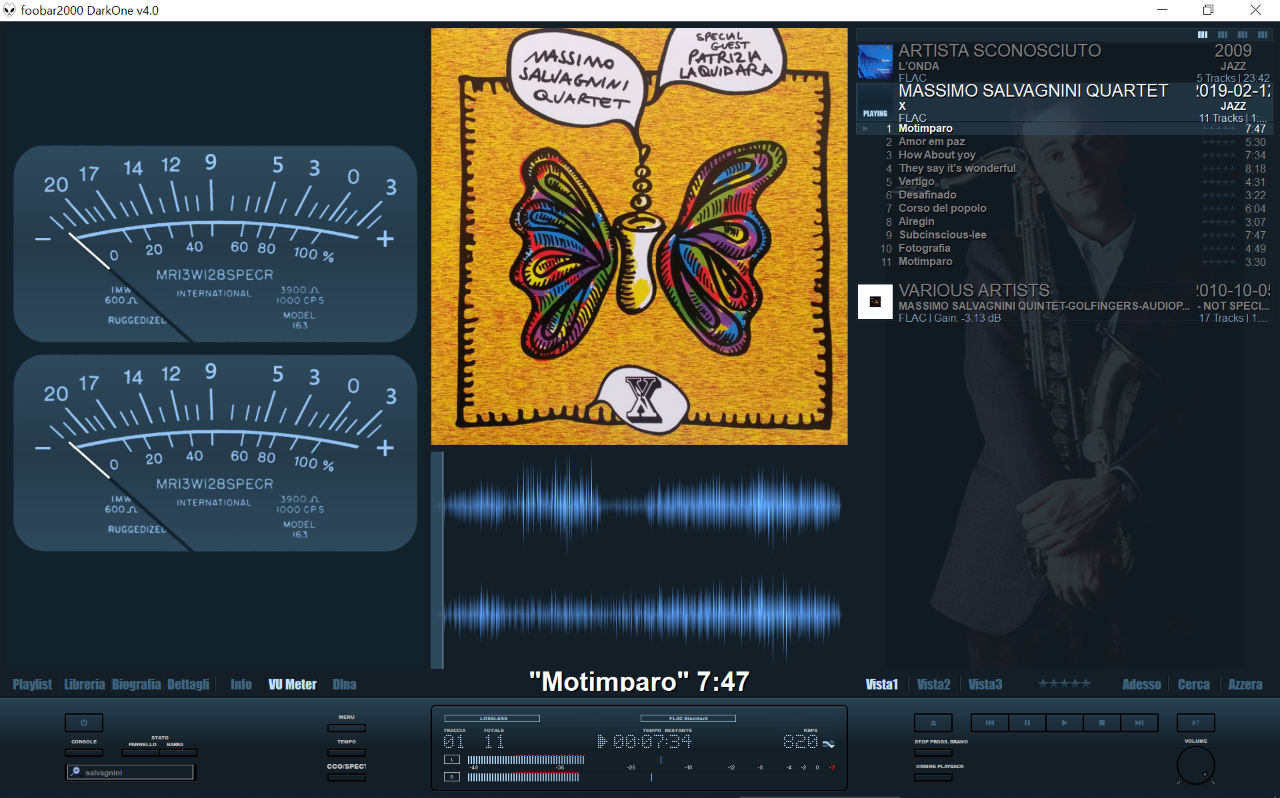Toggle the Barra status button
This screenshot has height=798, width=1280.
(178, 752)
